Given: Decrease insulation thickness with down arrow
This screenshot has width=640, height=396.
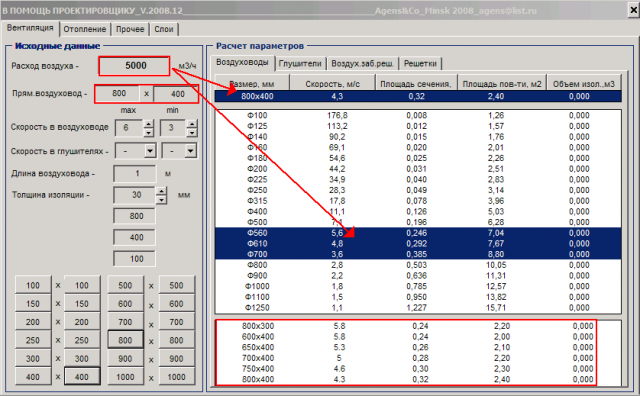Looking at the screenshot, I should [162, 200].
